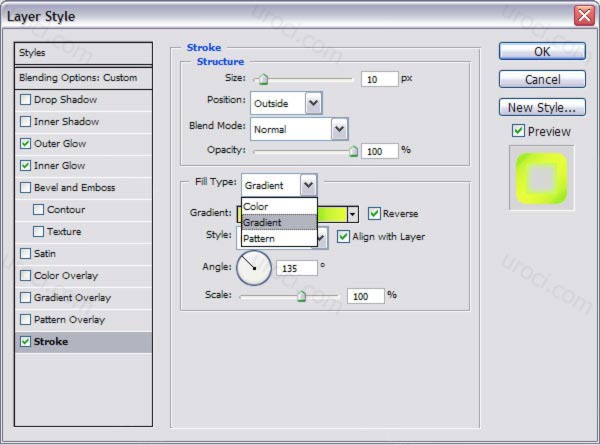Image resolution: width=600 pixels, height=445 pixels.
Task: Turn on Color Overlay checkbox
Action: [x=25, y=275]
